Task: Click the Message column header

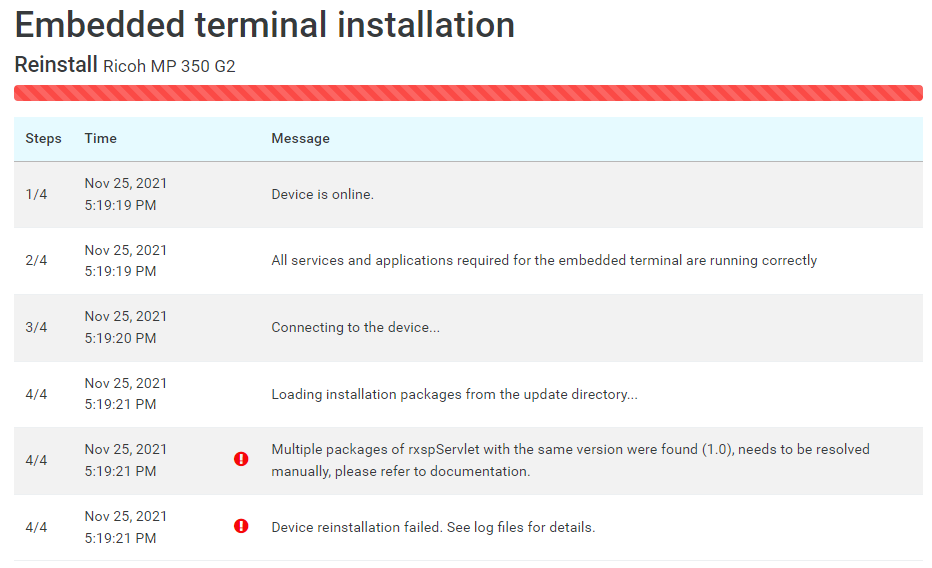Action: point(300,138)
